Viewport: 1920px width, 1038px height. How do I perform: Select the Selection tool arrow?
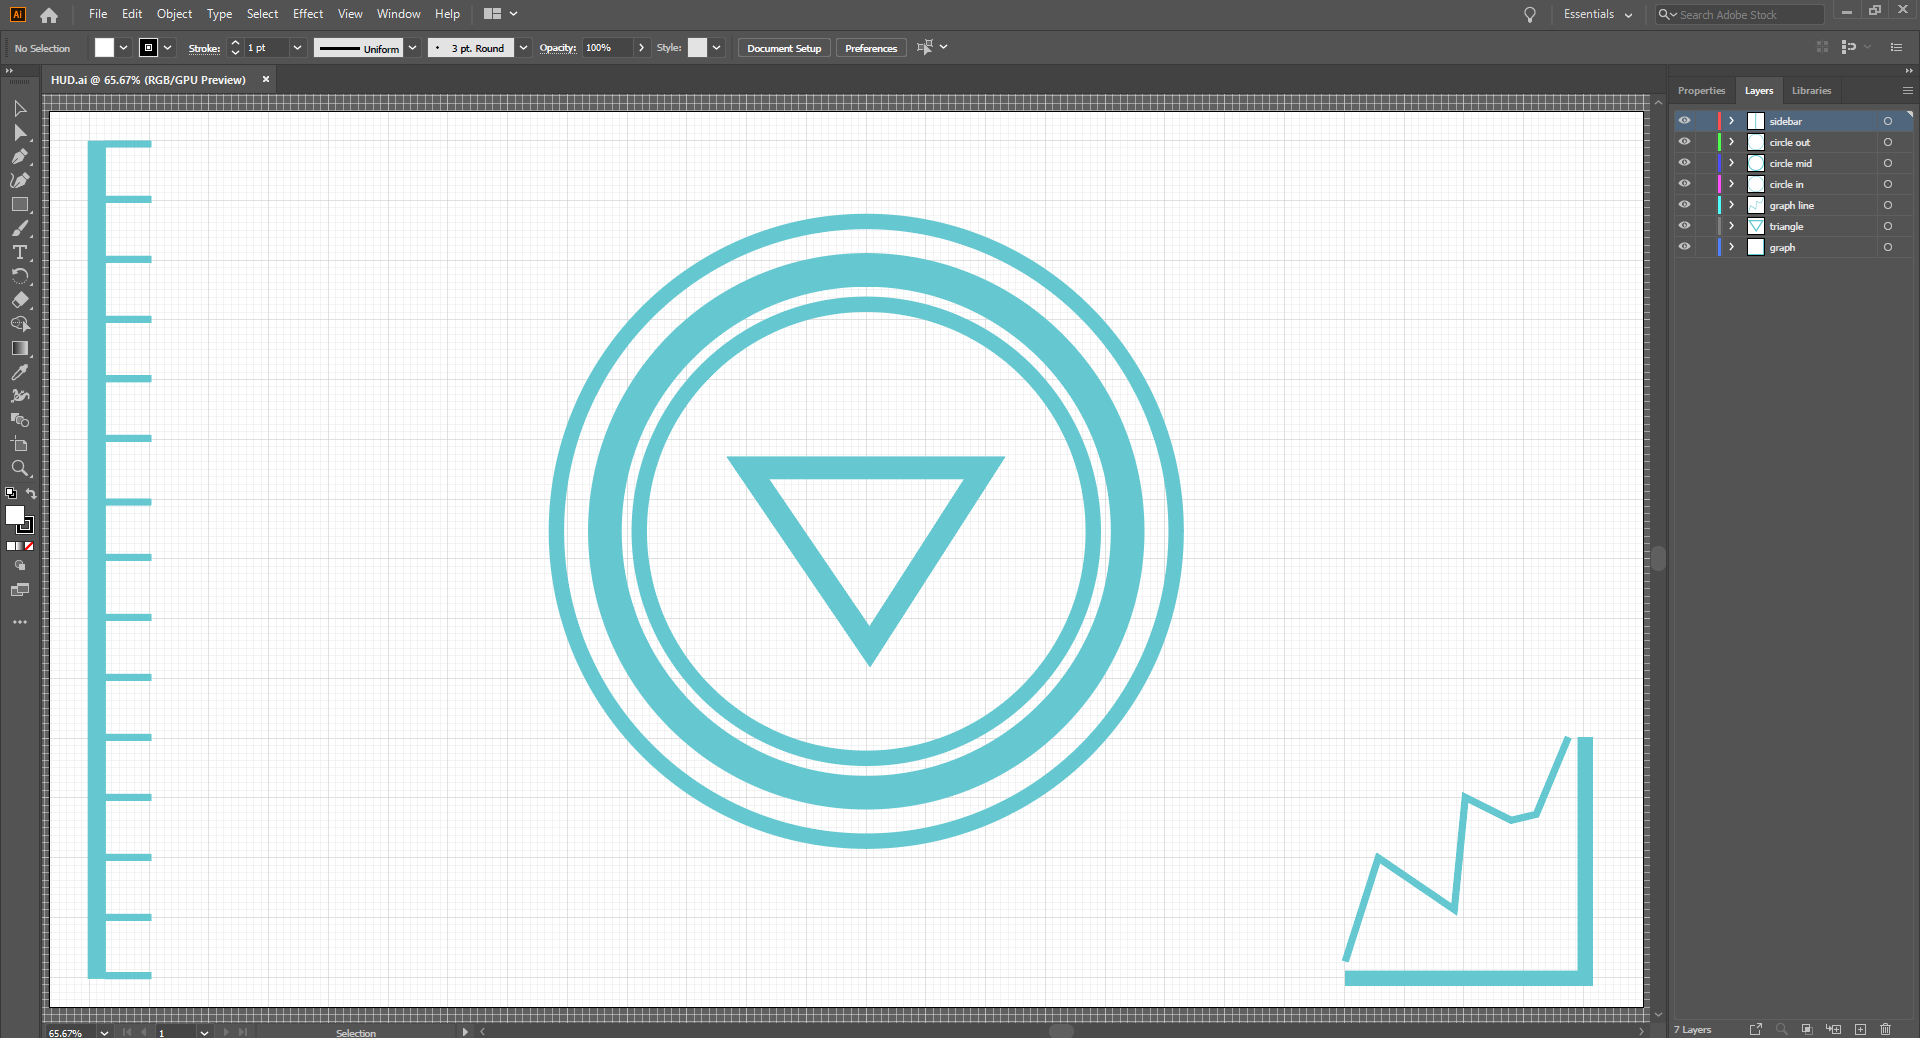point(20,108)
